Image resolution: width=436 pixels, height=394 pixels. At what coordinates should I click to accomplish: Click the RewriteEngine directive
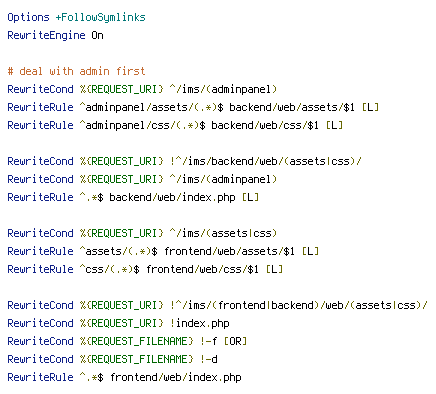[x=46, y=35]
